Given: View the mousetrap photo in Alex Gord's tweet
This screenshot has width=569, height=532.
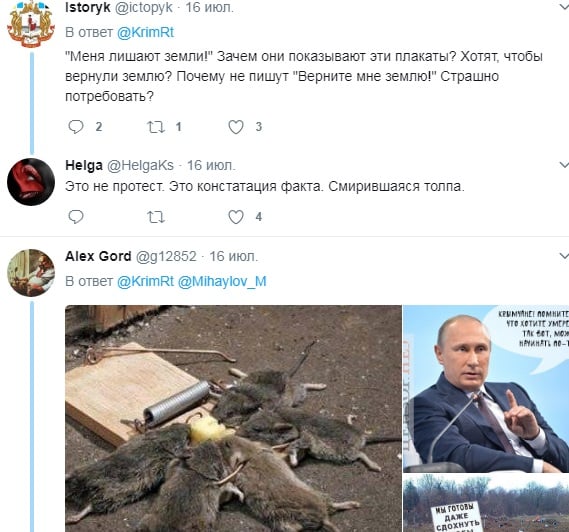Looking at the screenshot, I should pyautogui.click(x=233, y=418).
